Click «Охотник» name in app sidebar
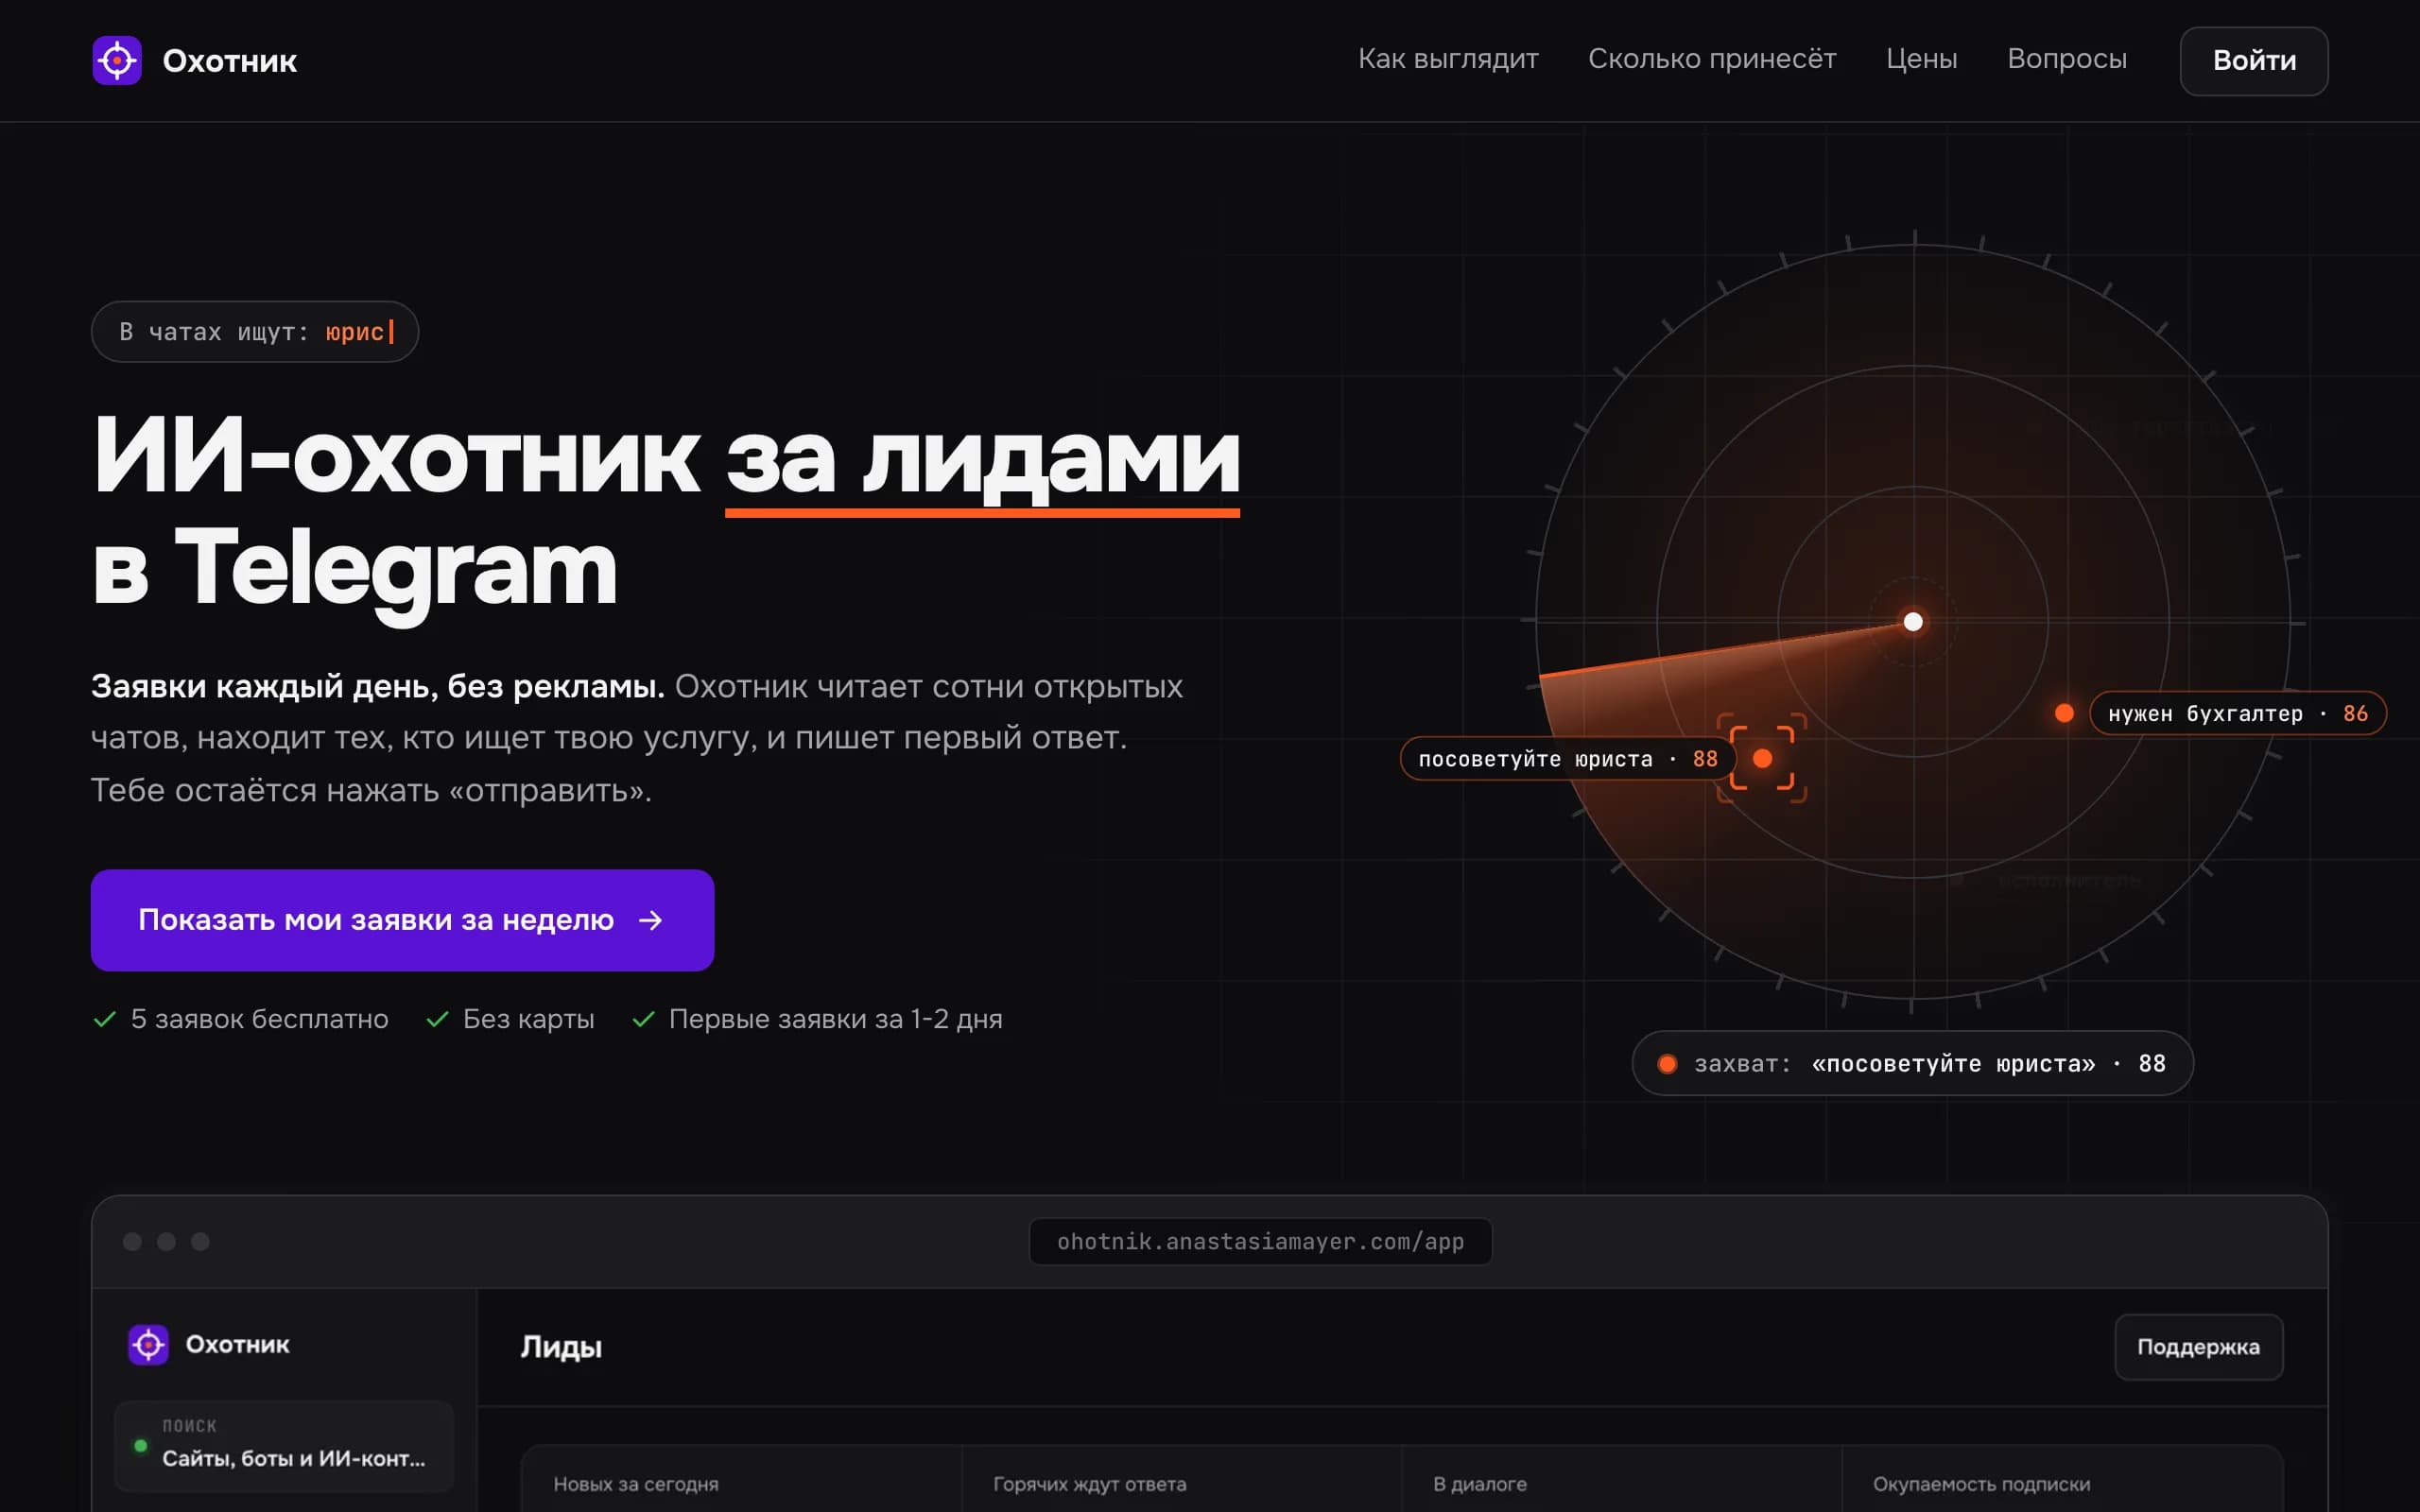 [237, 1344]
